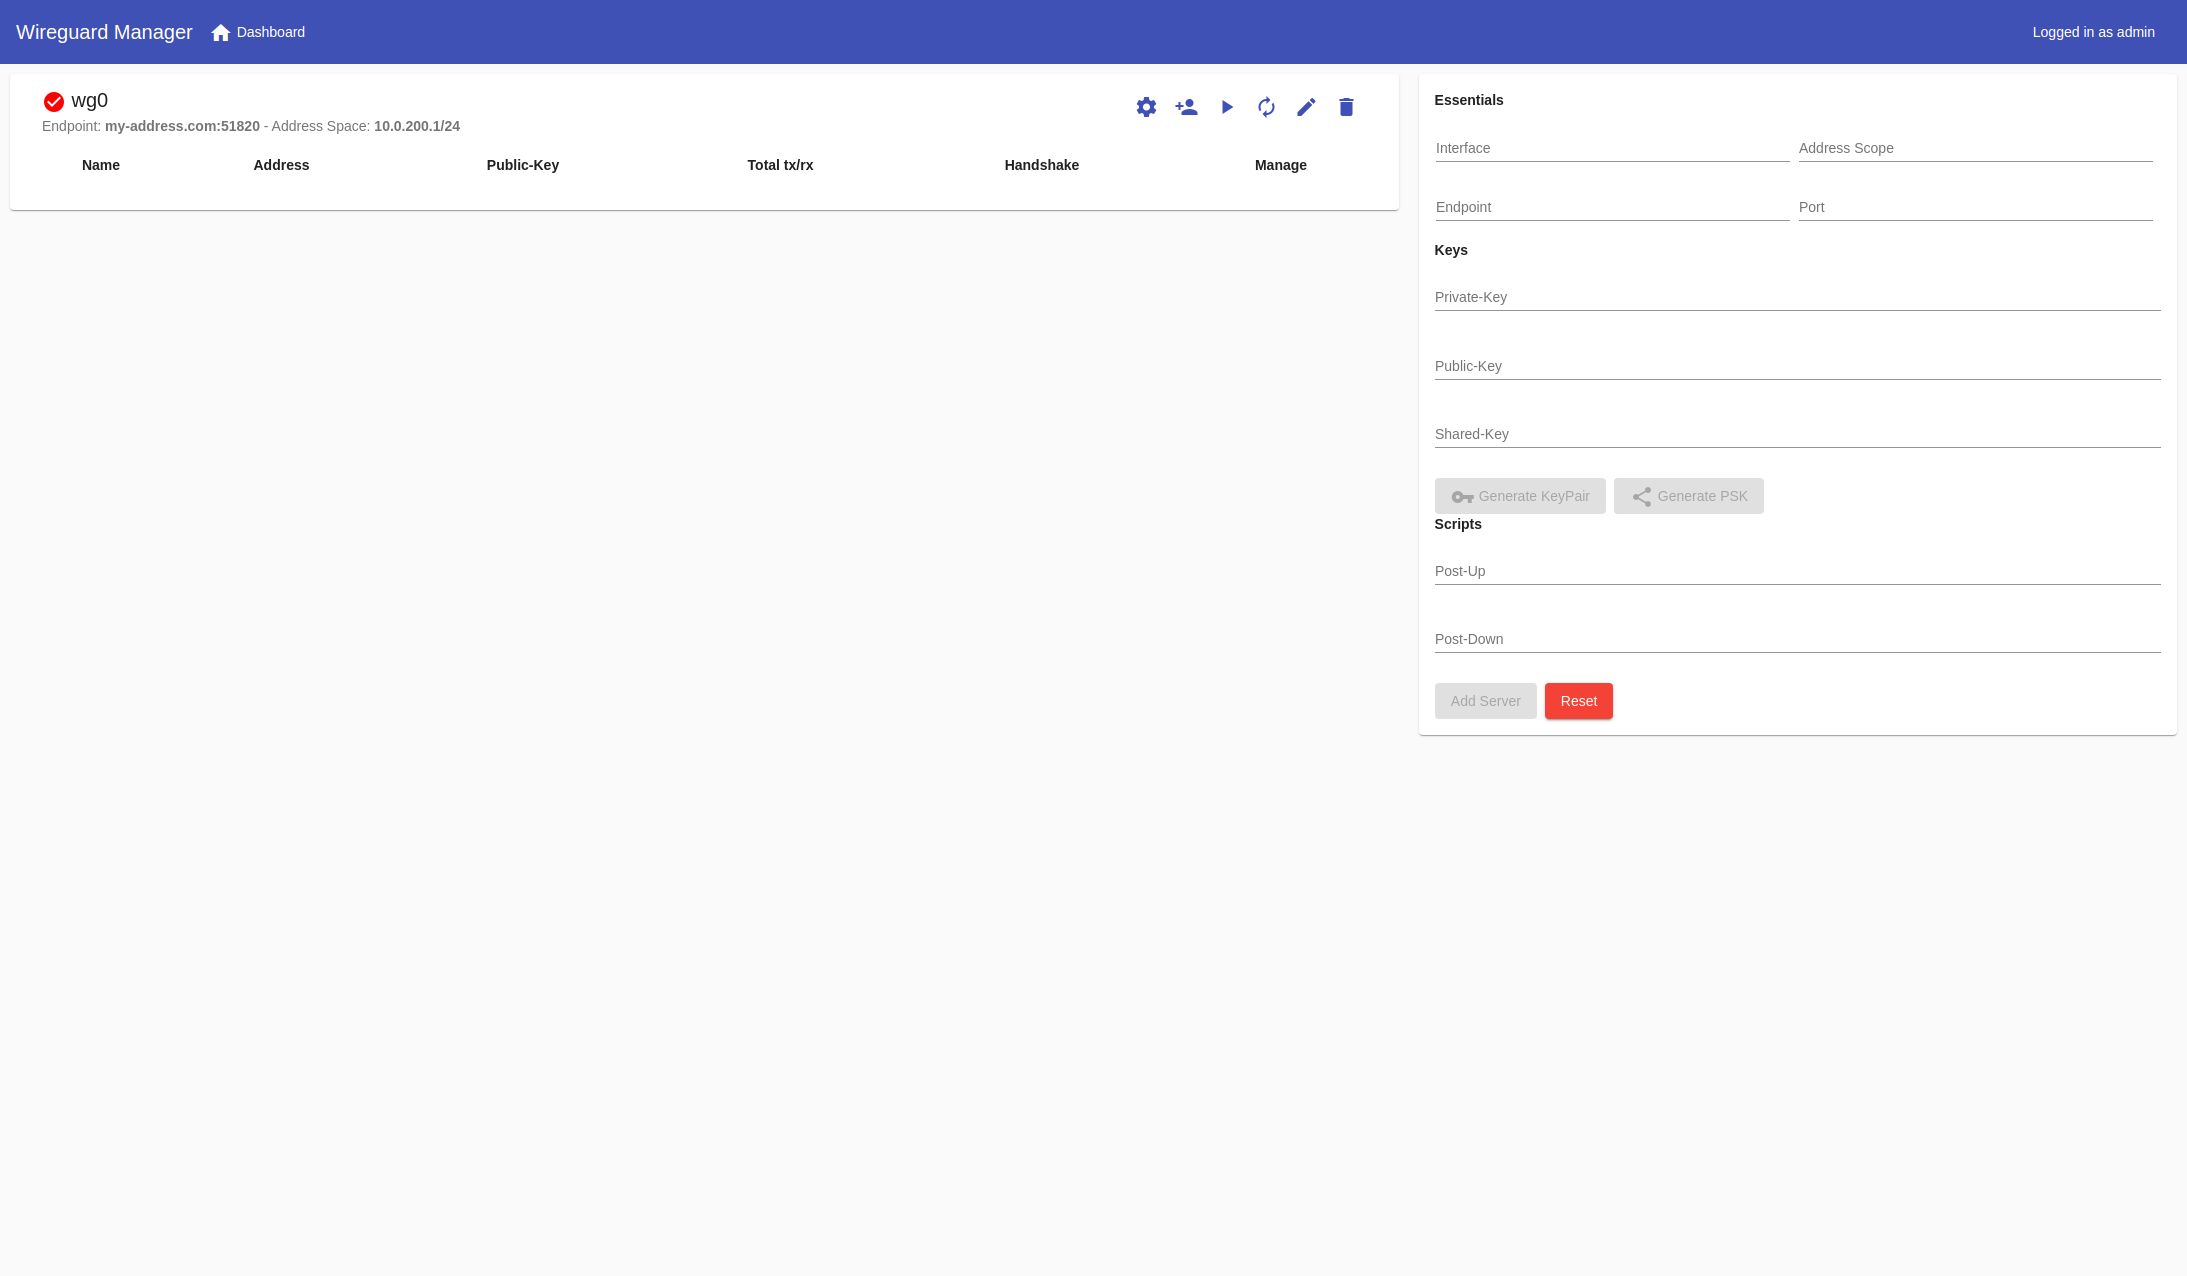This screenshot has width=2187, height=1276.
Task: Select the Port input field
Action: (1974, 207)
